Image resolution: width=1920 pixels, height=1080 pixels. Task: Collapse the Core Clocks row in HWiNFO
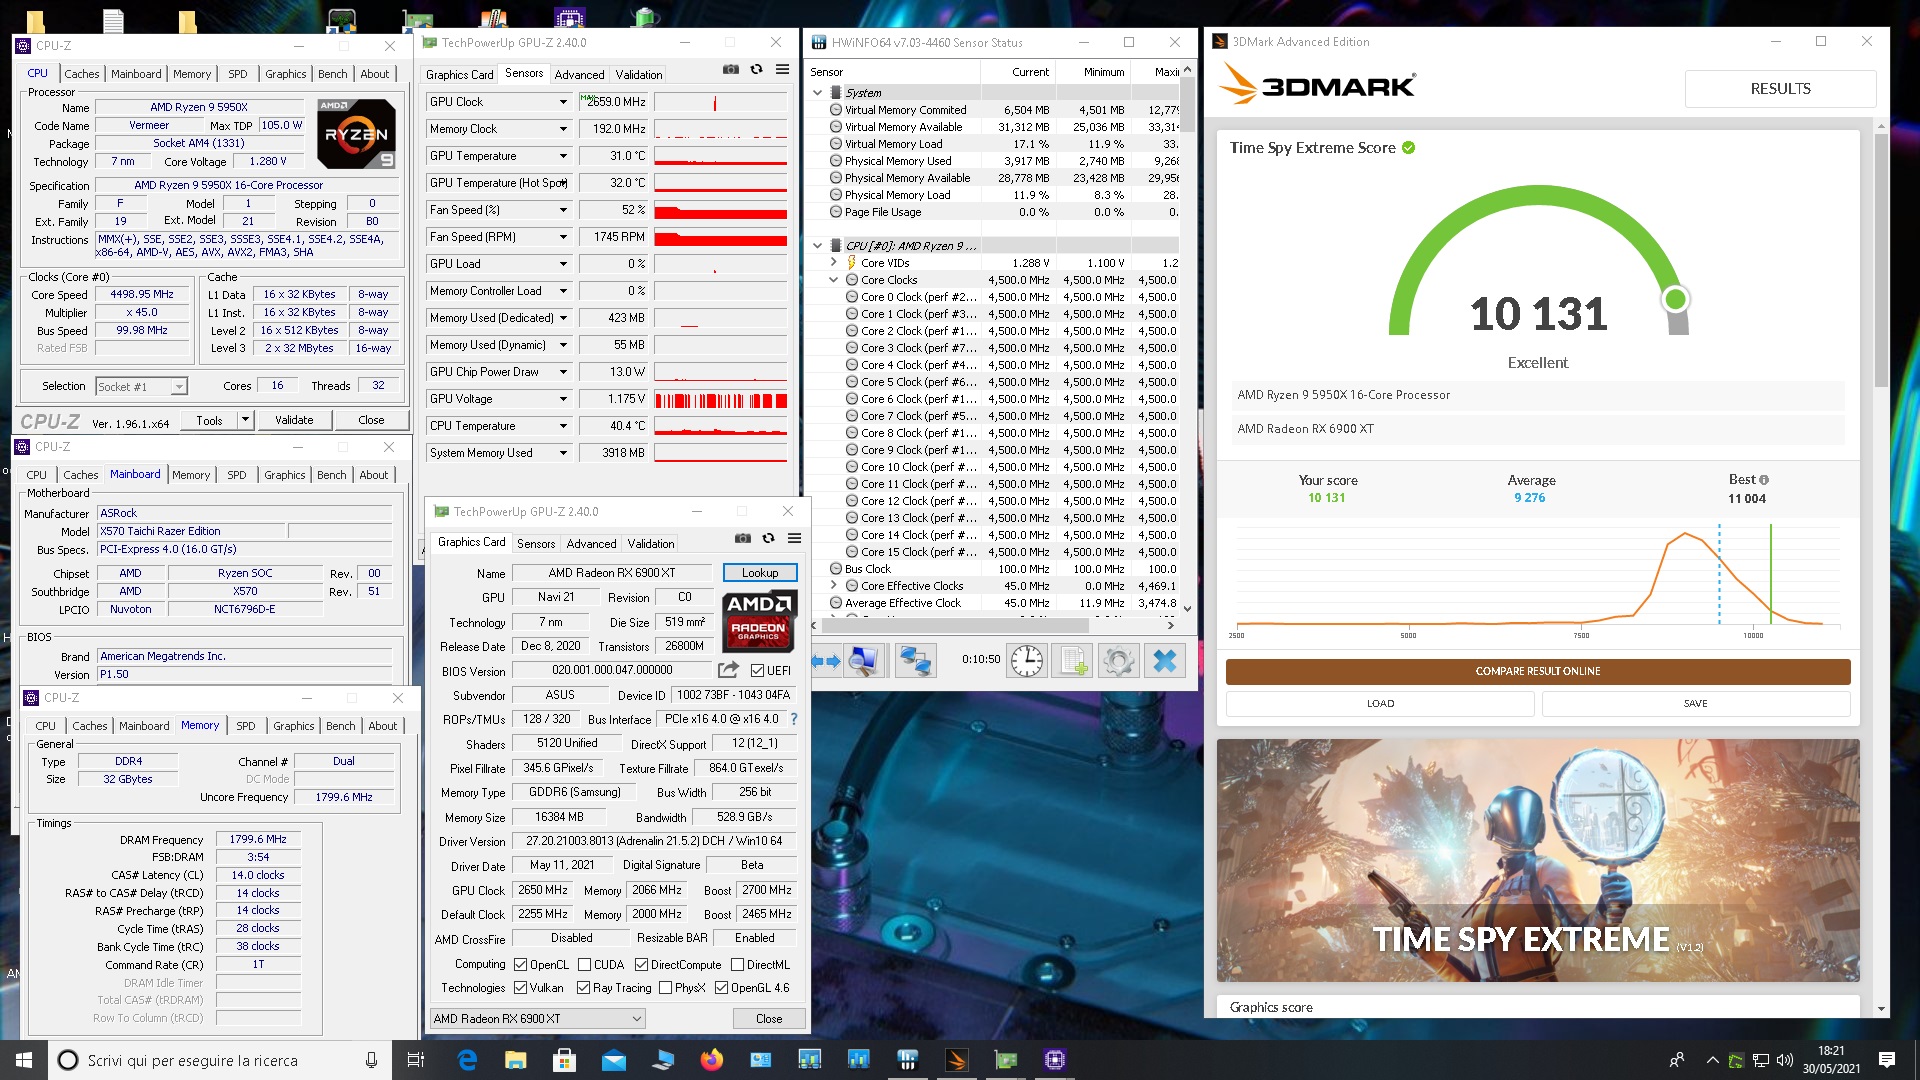pyautogui.click(x=833, y=280)
